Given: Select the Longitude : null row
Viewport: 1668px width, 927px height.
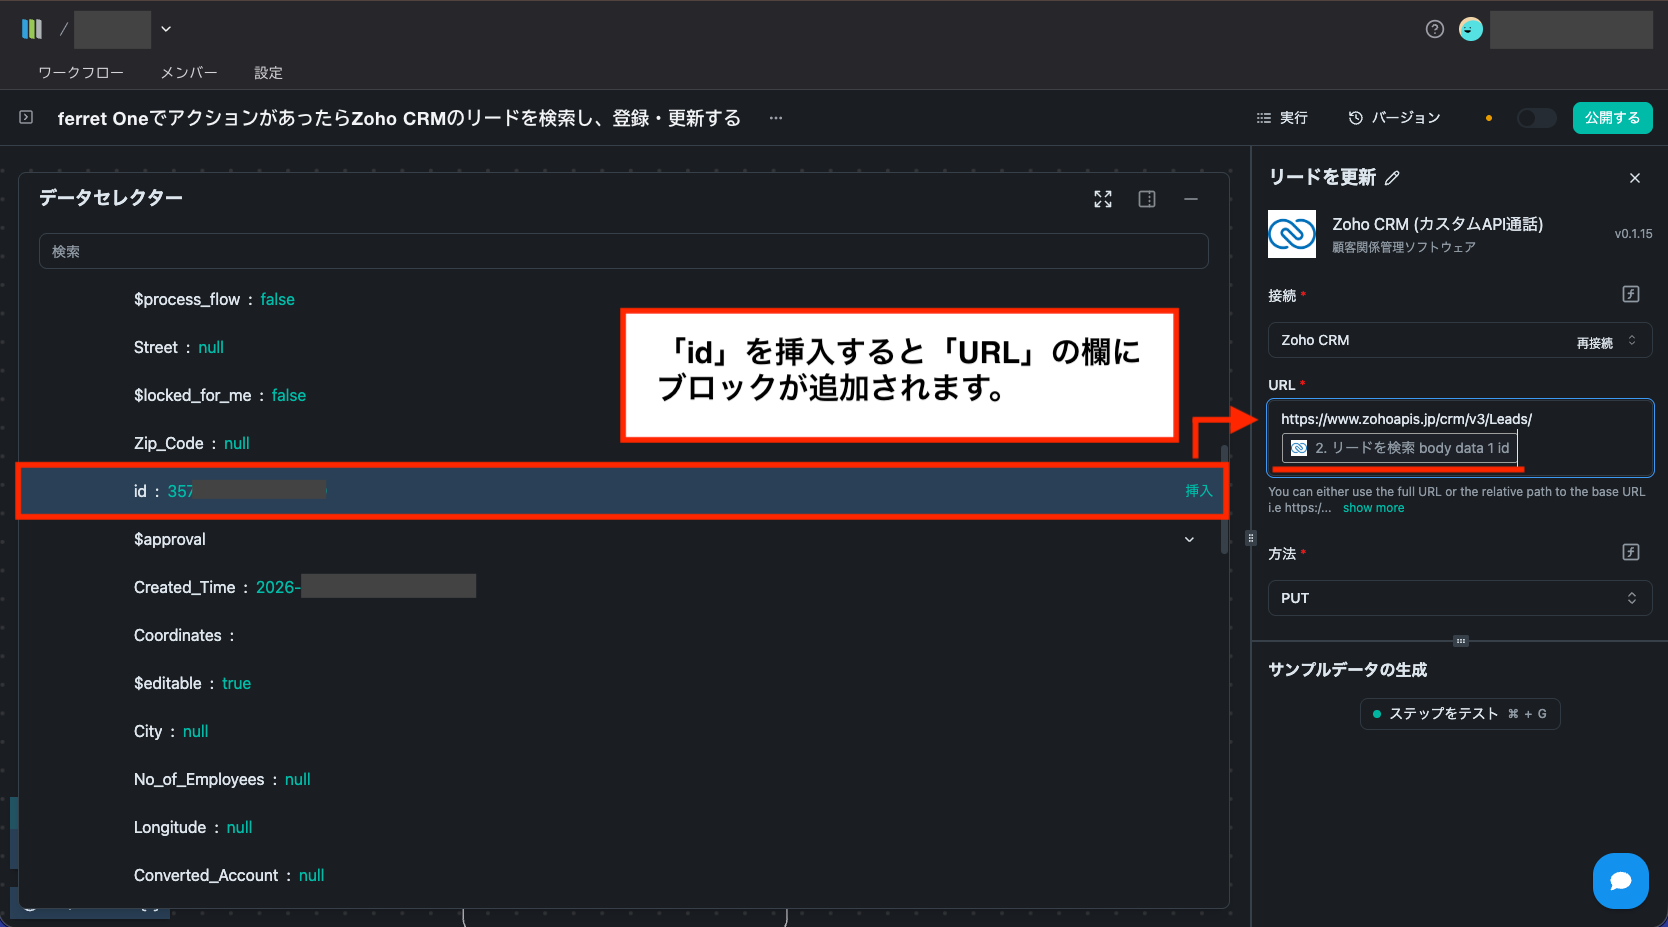Looking at the screenshot, I should (622, 827).
